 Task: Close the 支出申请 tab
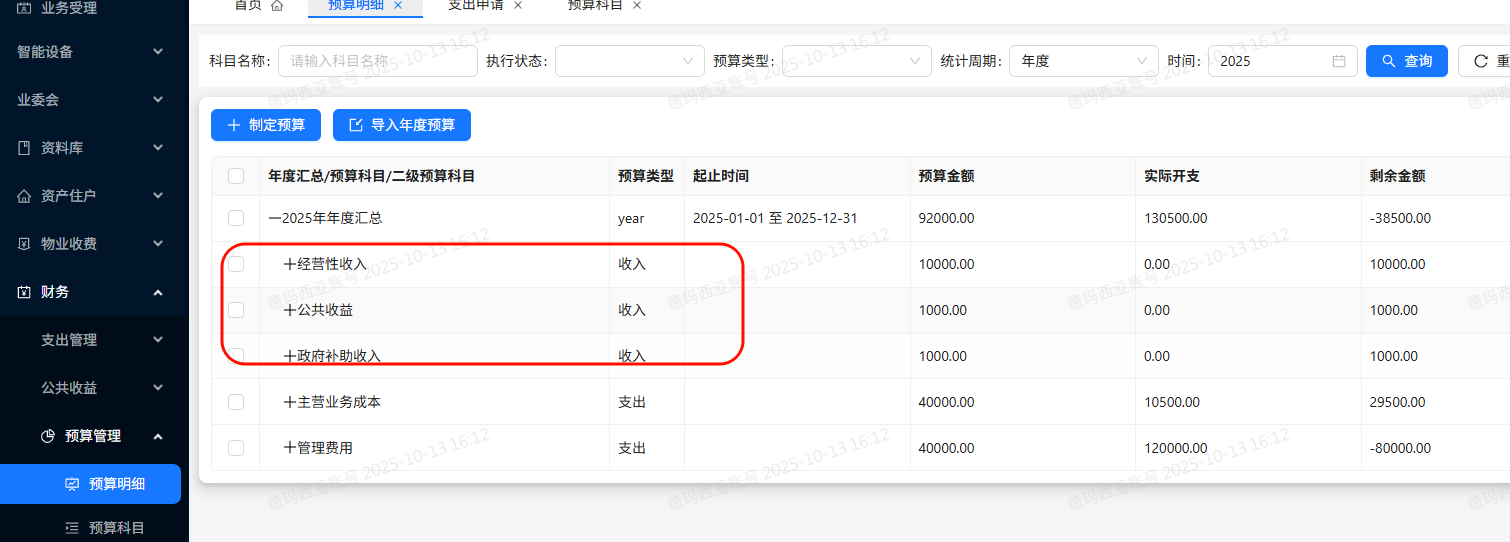point(517,5)
